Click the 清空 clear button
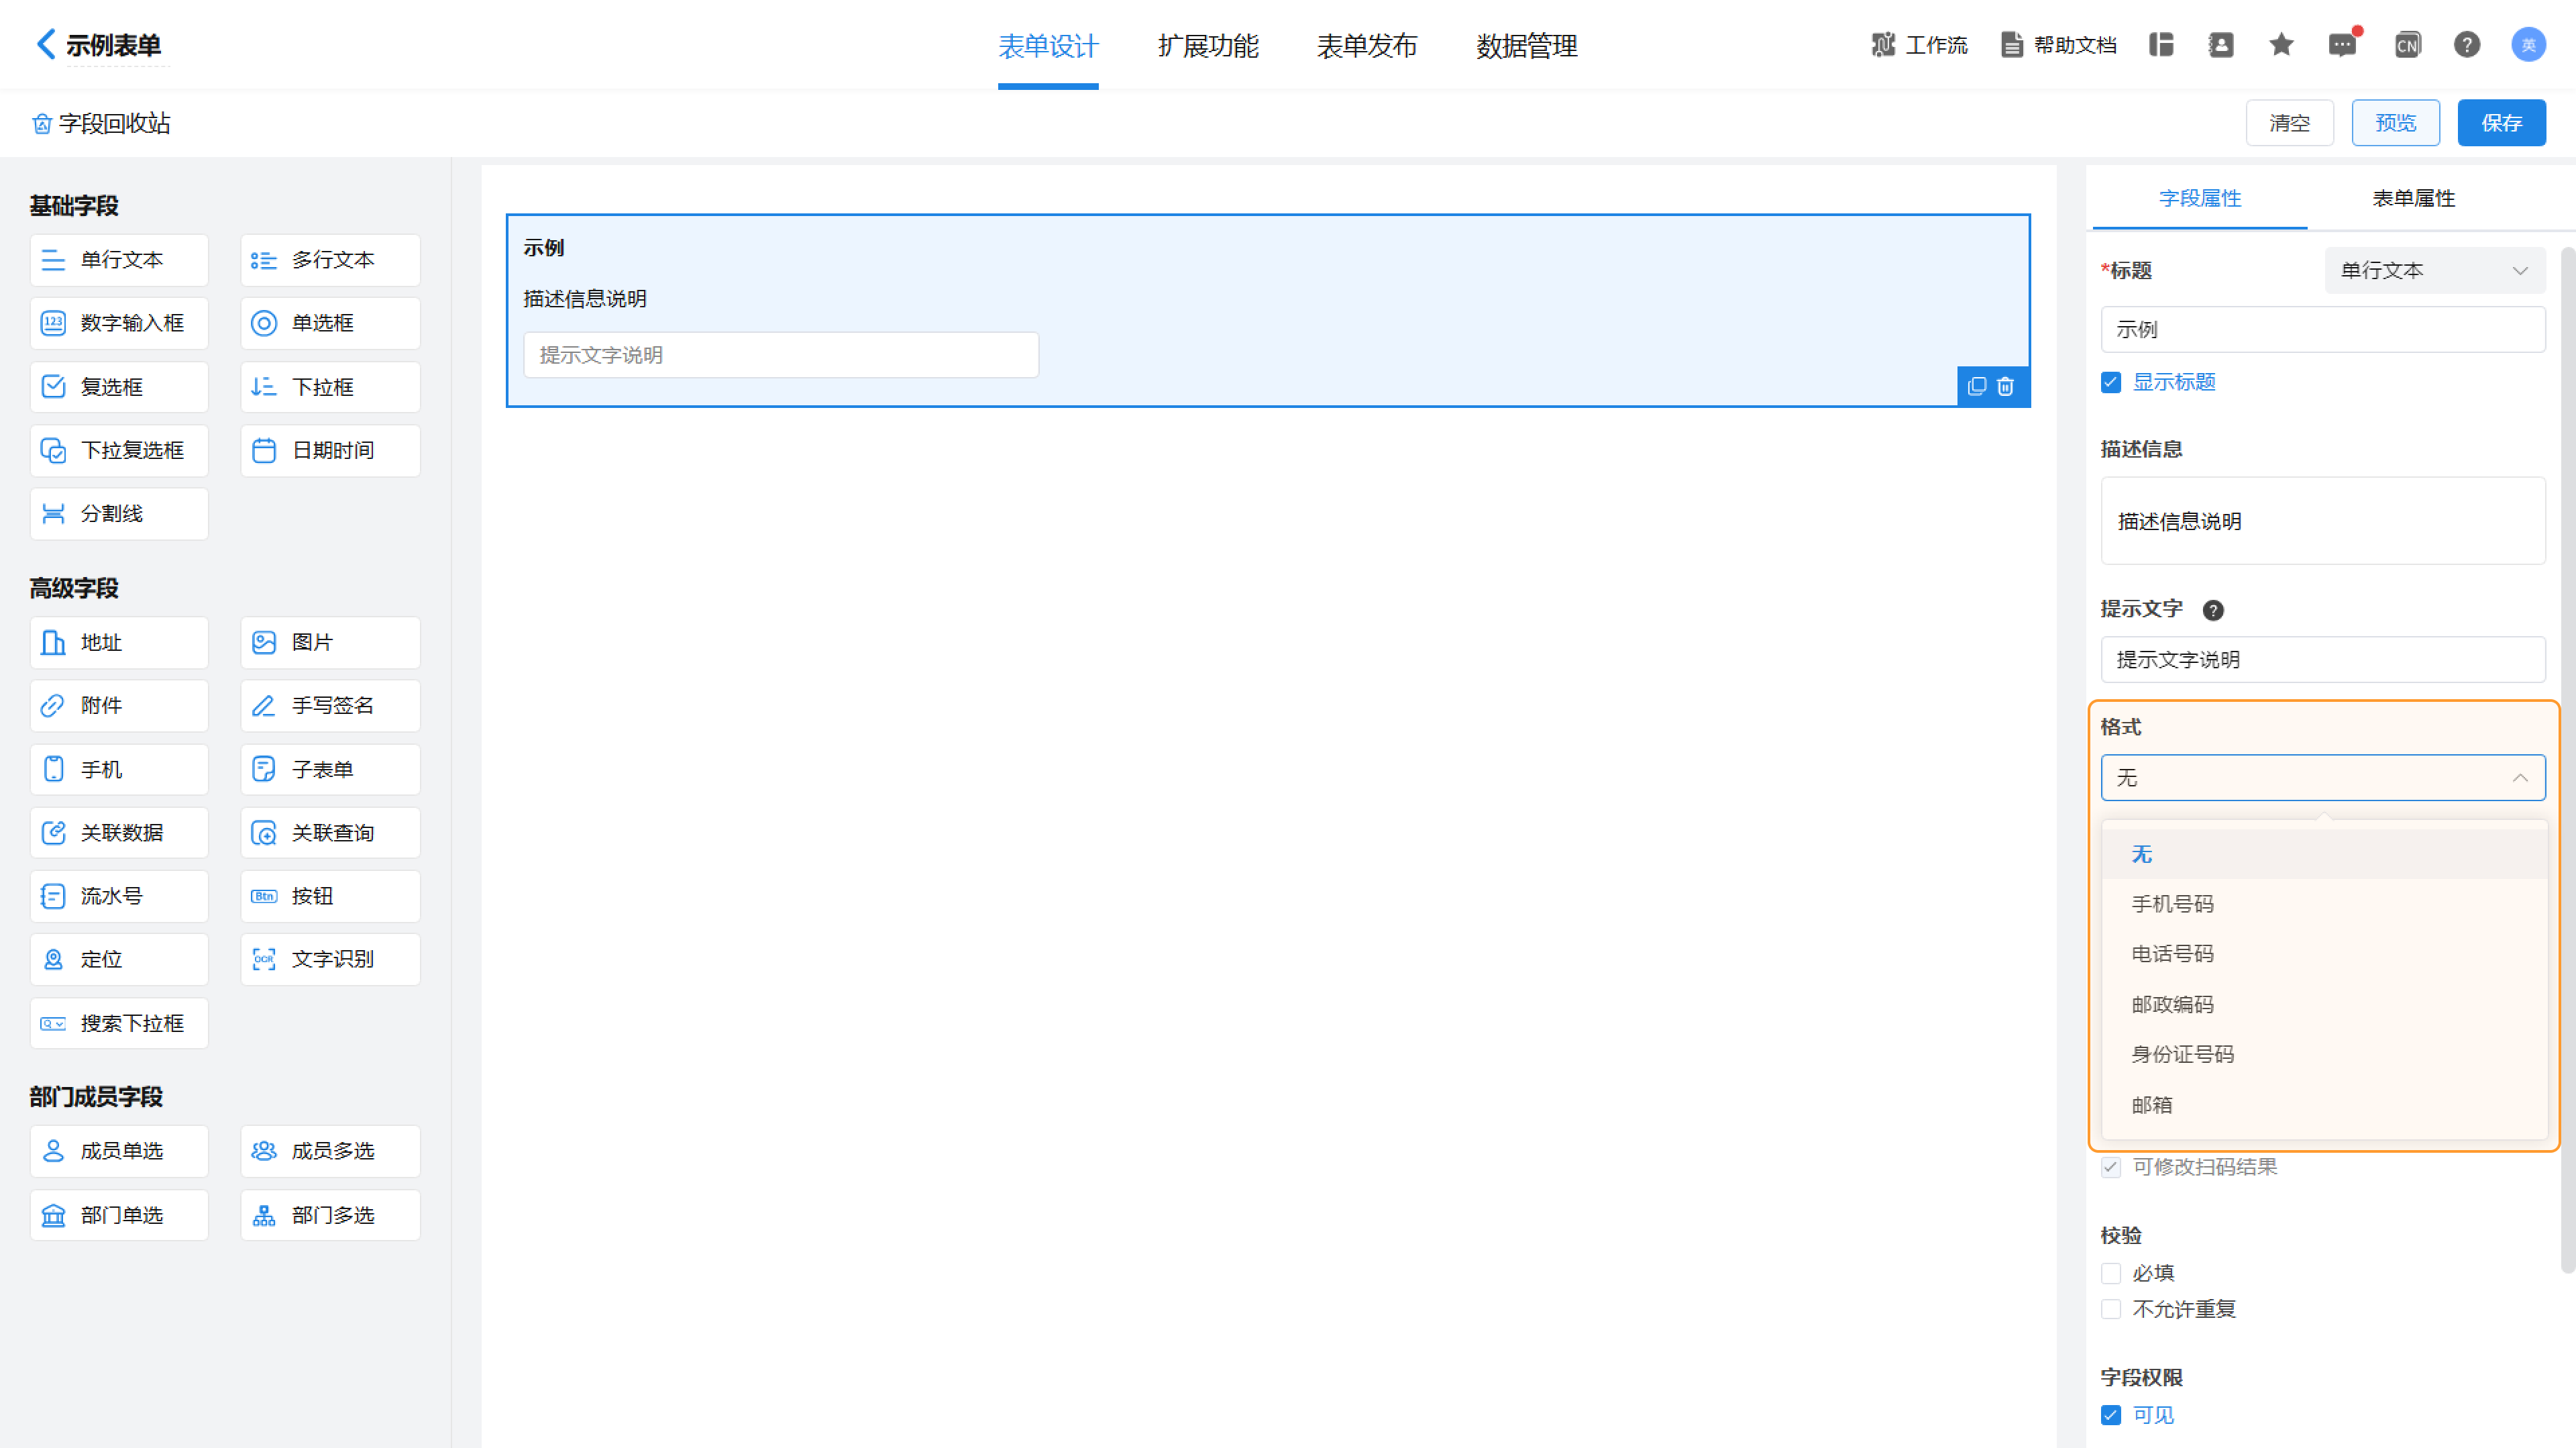 (2289, 123)
